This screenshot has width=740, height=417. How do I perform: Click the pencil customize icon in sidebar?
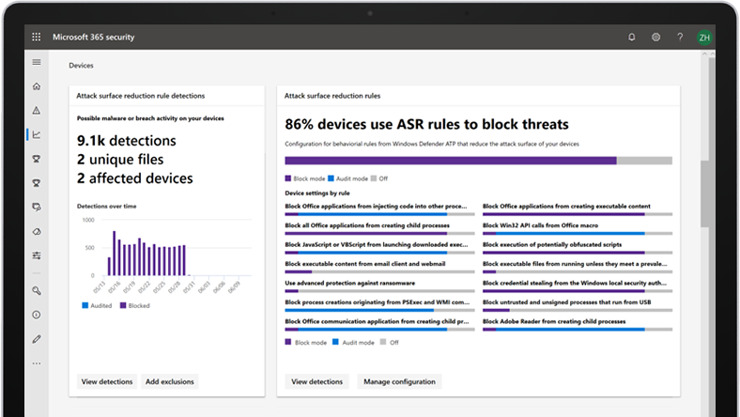(36, 339)
